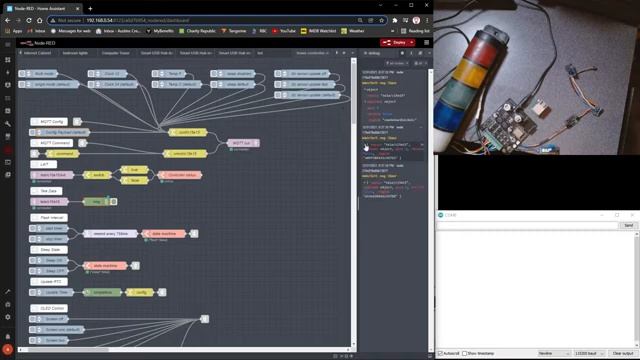Viewport: 640px width, 360px height.
Task: Open the sidebar tab list dropdown arrow
Action: (x=429, y=53)
